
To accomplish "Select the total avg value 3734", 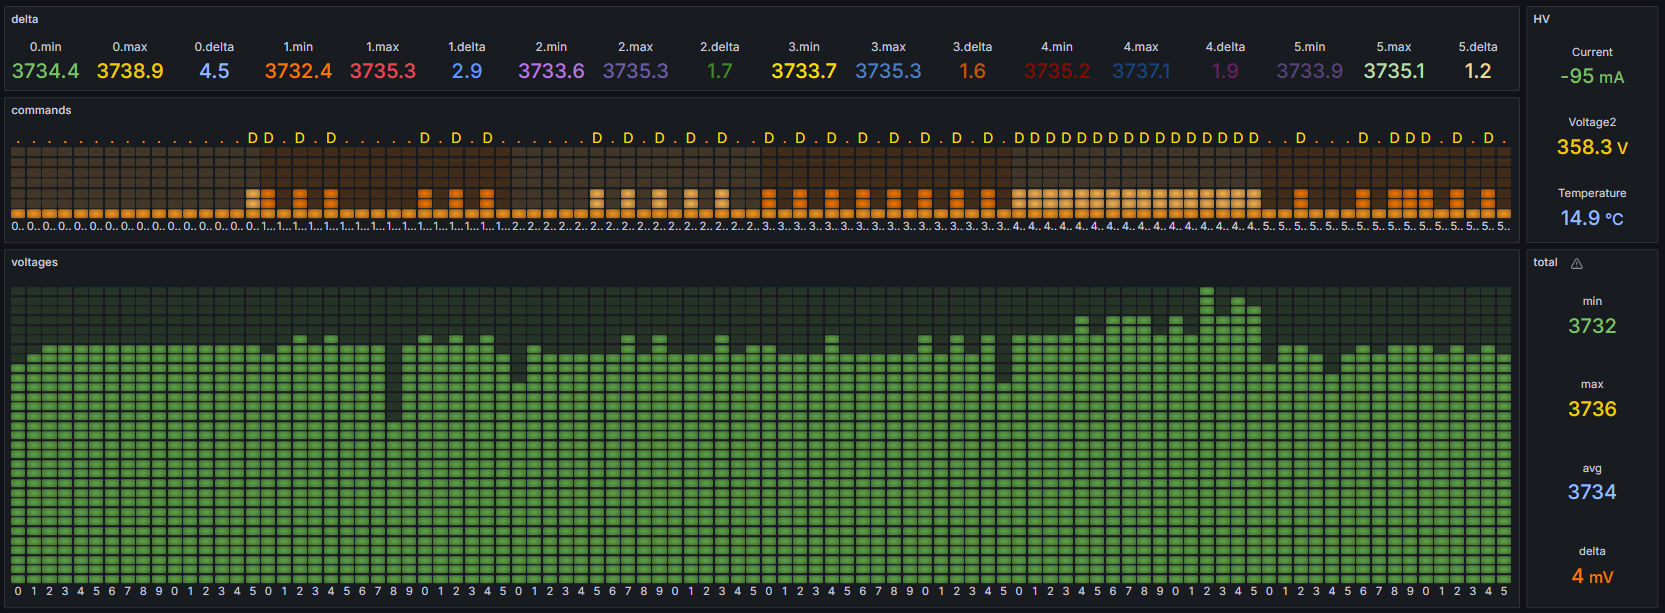I will pos(1592,492).
